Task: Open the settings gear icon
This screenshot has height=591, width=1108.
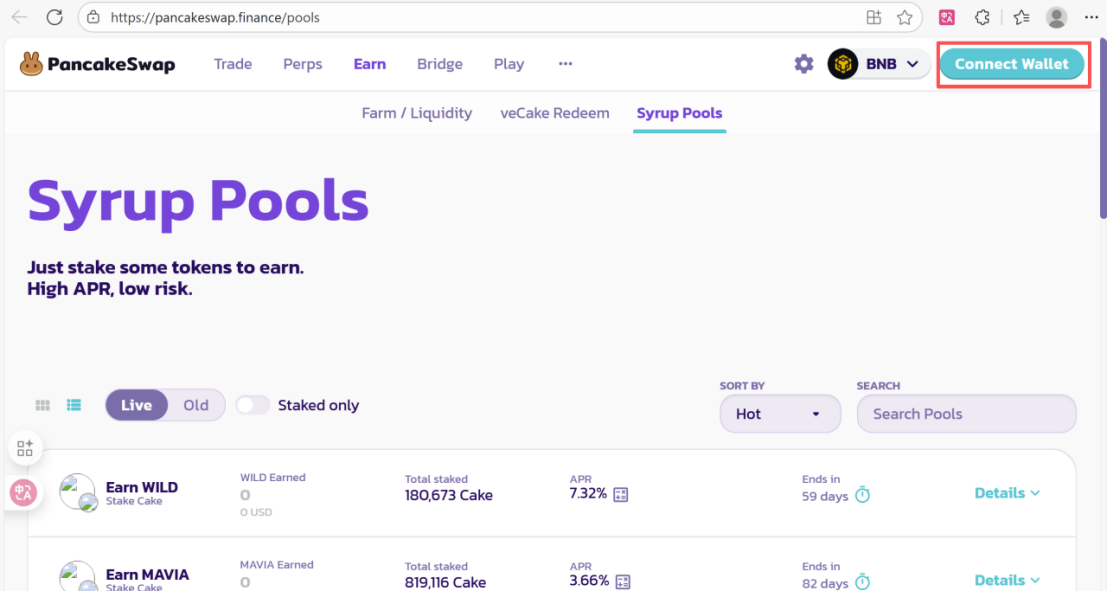Action: [x=803, y=64]
